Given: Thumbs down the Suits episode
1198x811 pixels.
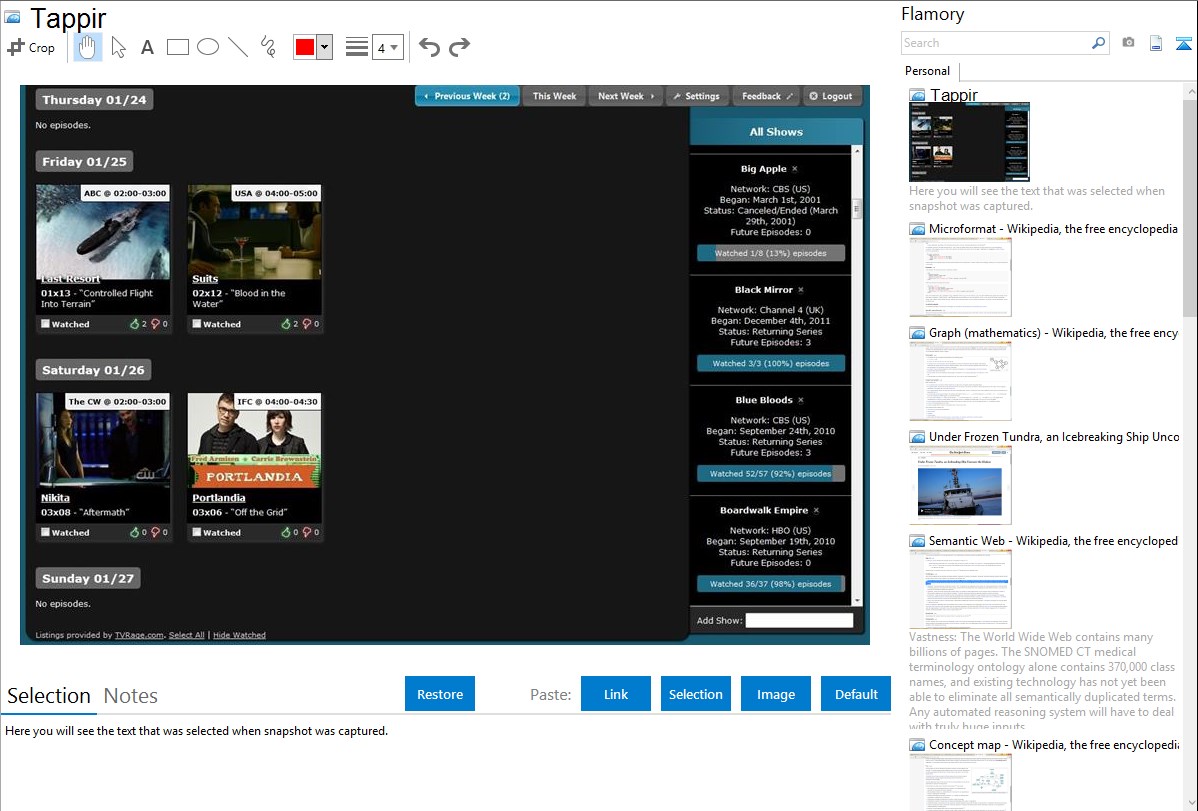Looking at the screenshot, I should pyautogui.click(x=307, y=324).
